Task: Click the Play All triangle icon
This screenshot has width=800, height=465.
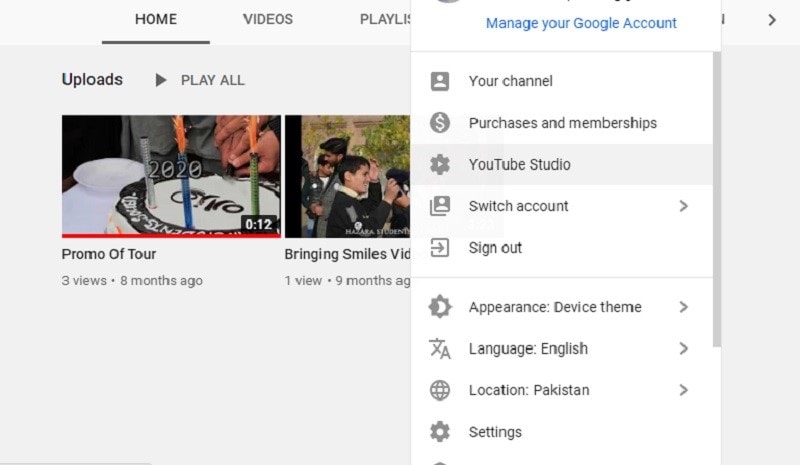Action: (161, 80)
